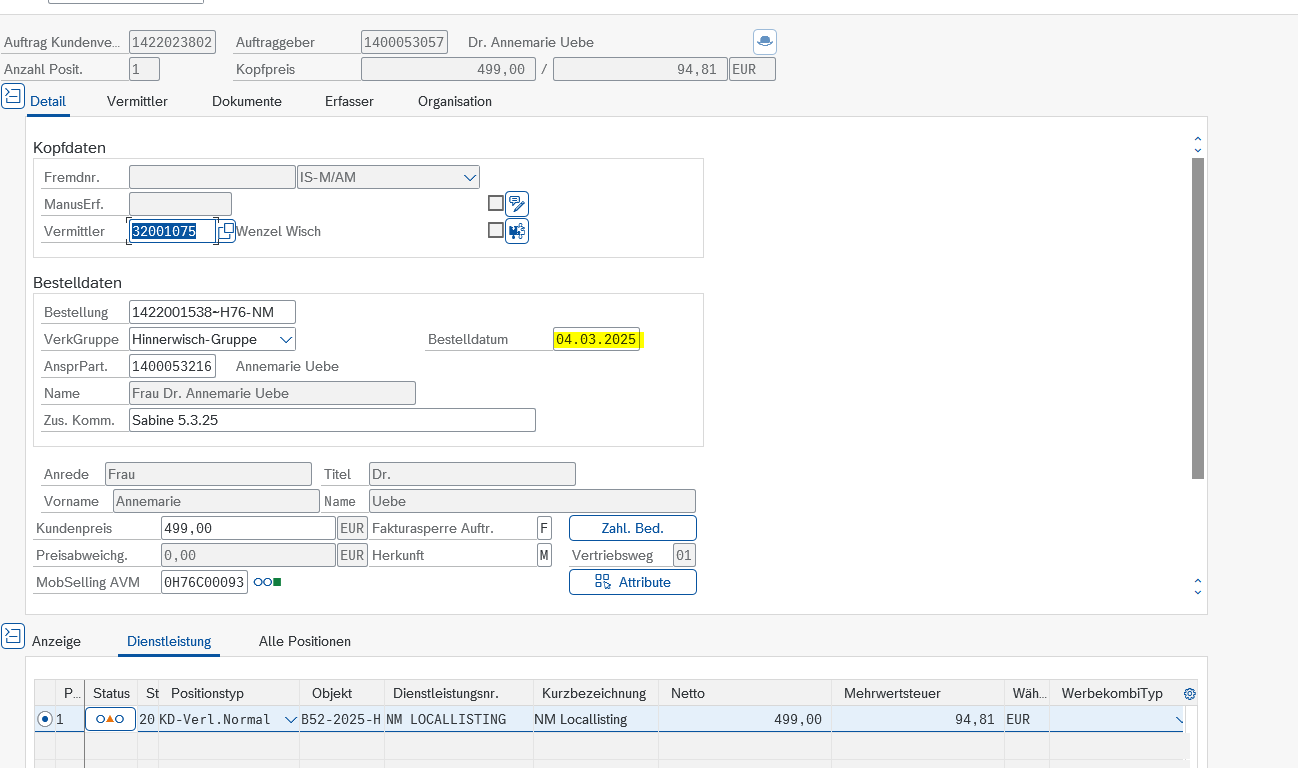Click the Bestellung input field
This screenshot has height=768, width=1298.
(x=213, y=312)
